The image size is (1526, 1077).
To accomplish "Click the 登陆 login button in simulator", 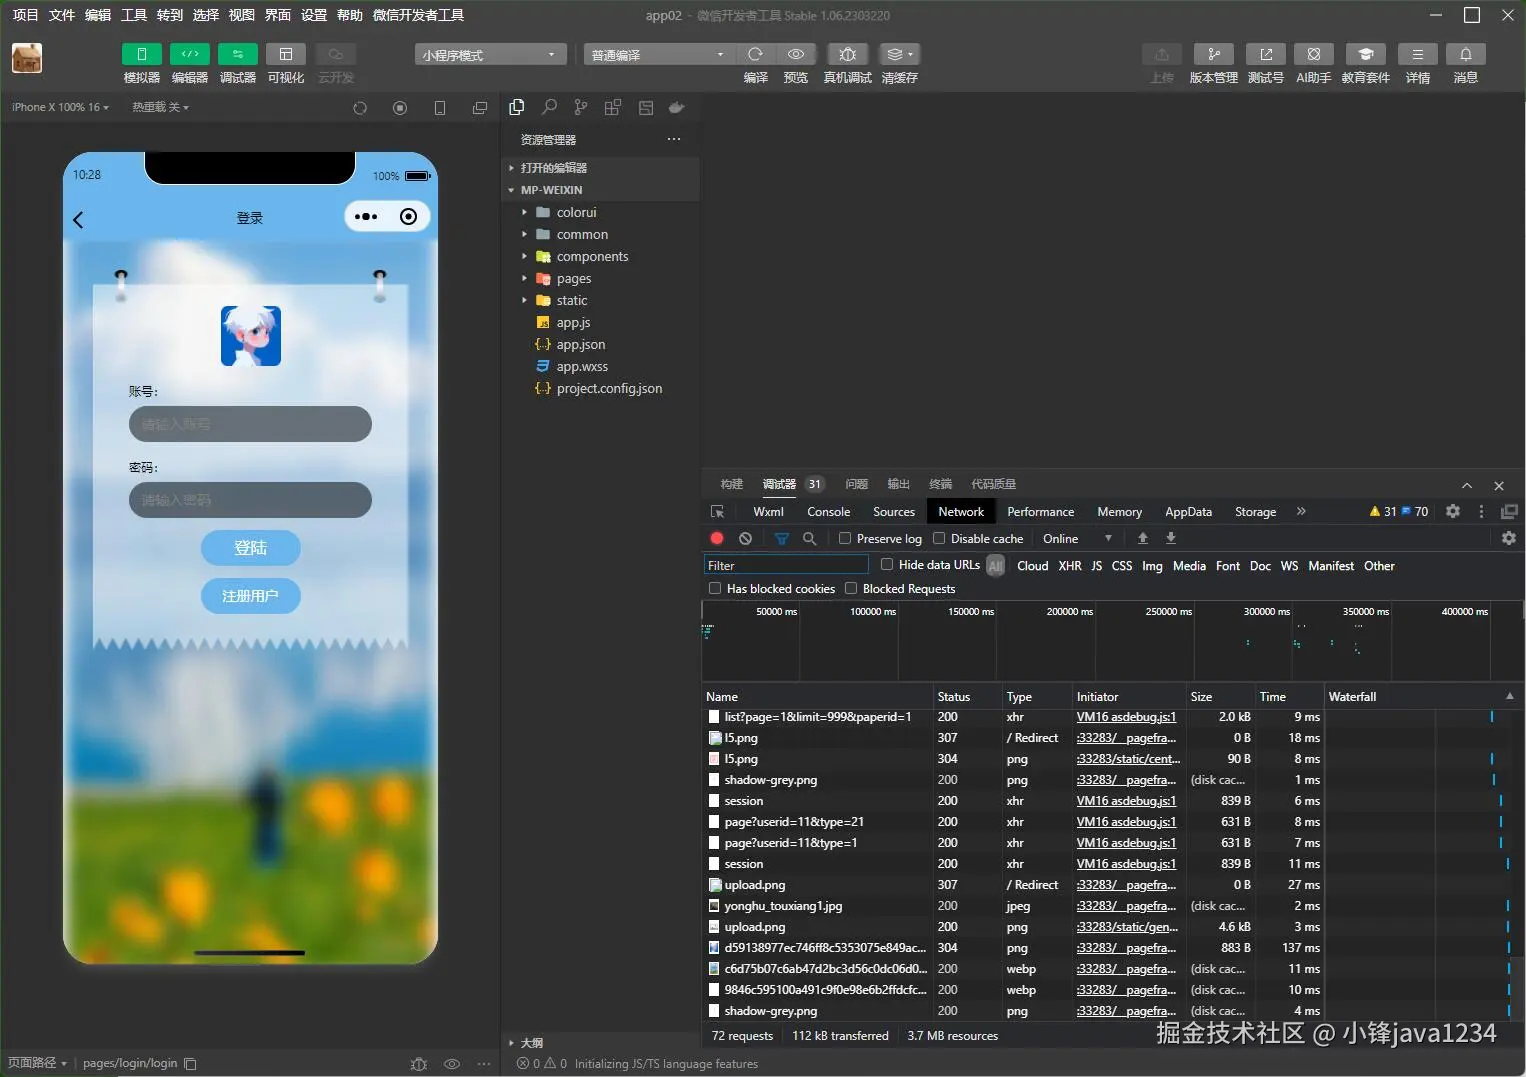I will (x=250, y=548).
